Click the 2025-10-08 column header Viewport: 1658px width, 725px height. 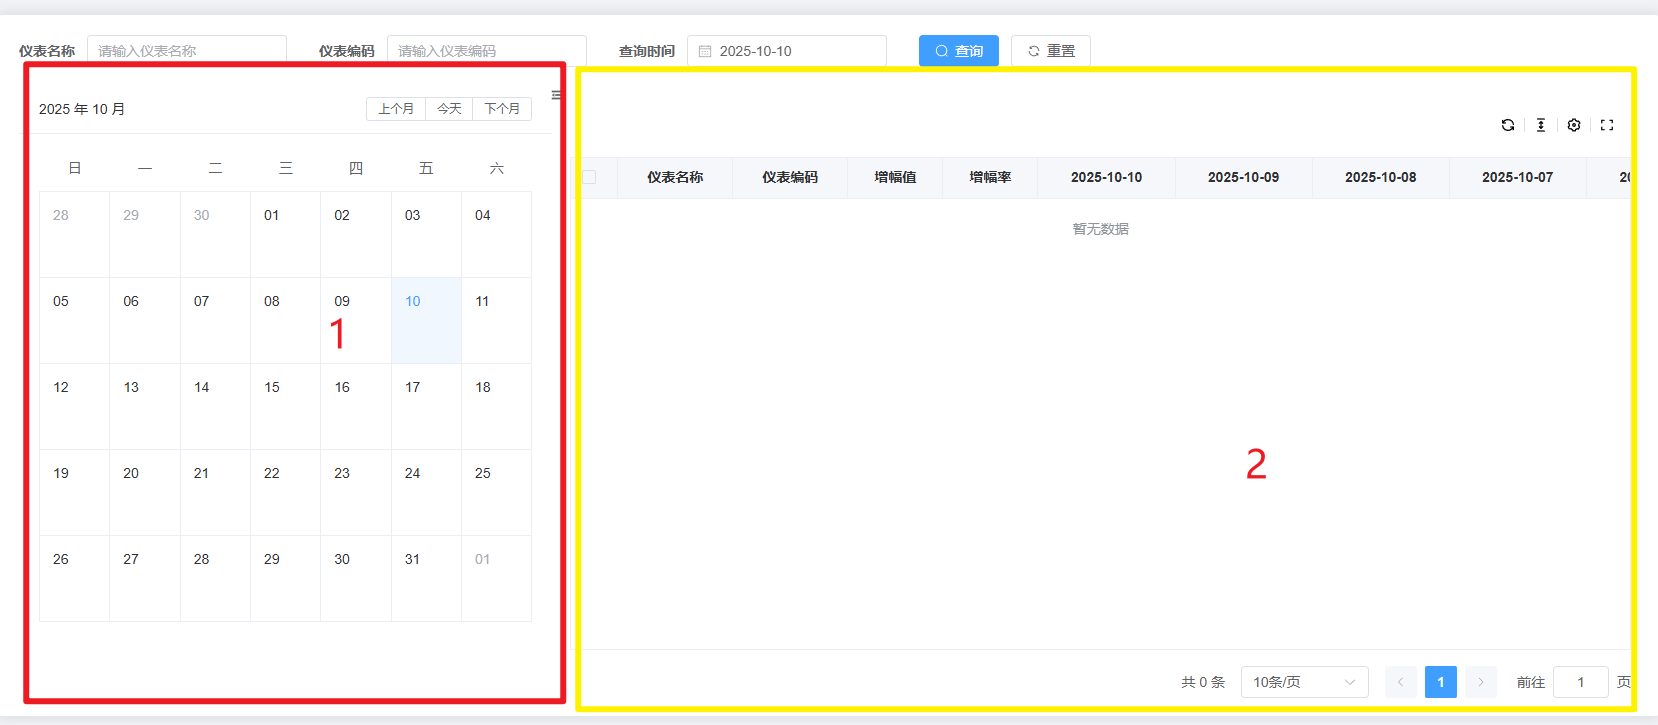point(1380,177)
